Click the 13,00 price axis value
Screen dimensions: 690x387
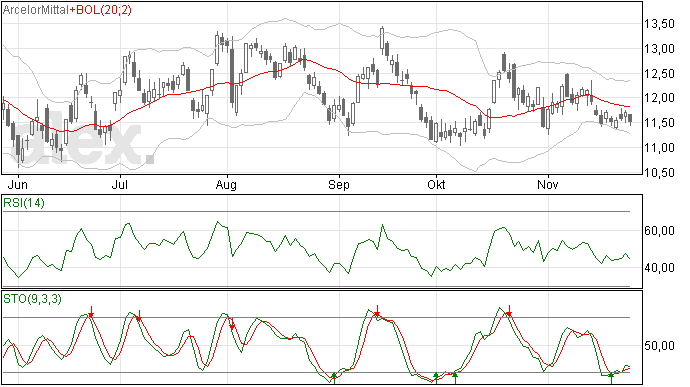click(x=659, y=49)
